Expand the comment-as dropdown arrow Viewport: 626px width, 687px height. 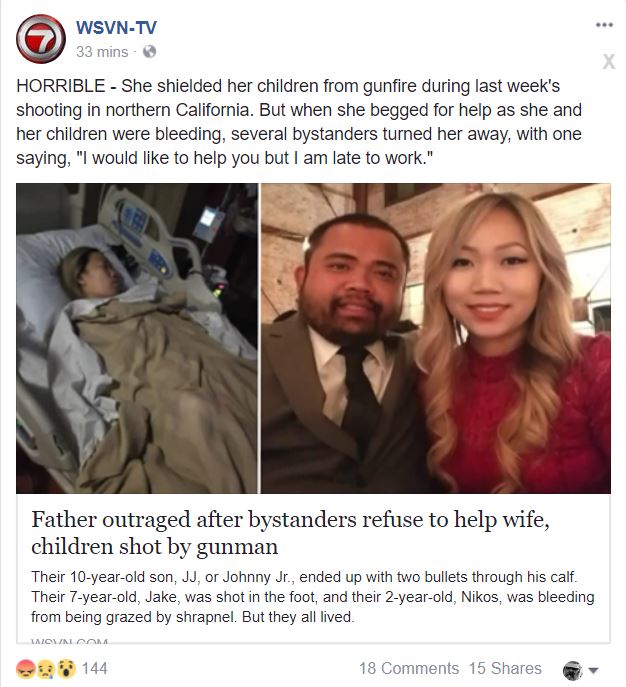pos(593,670)
